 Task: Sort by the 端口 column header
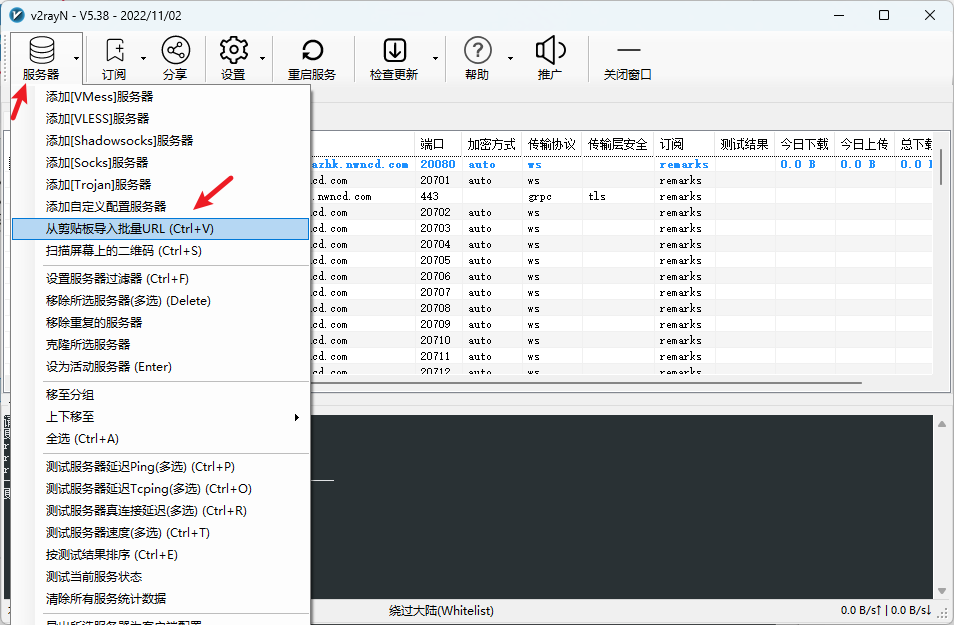click(438, 144)
